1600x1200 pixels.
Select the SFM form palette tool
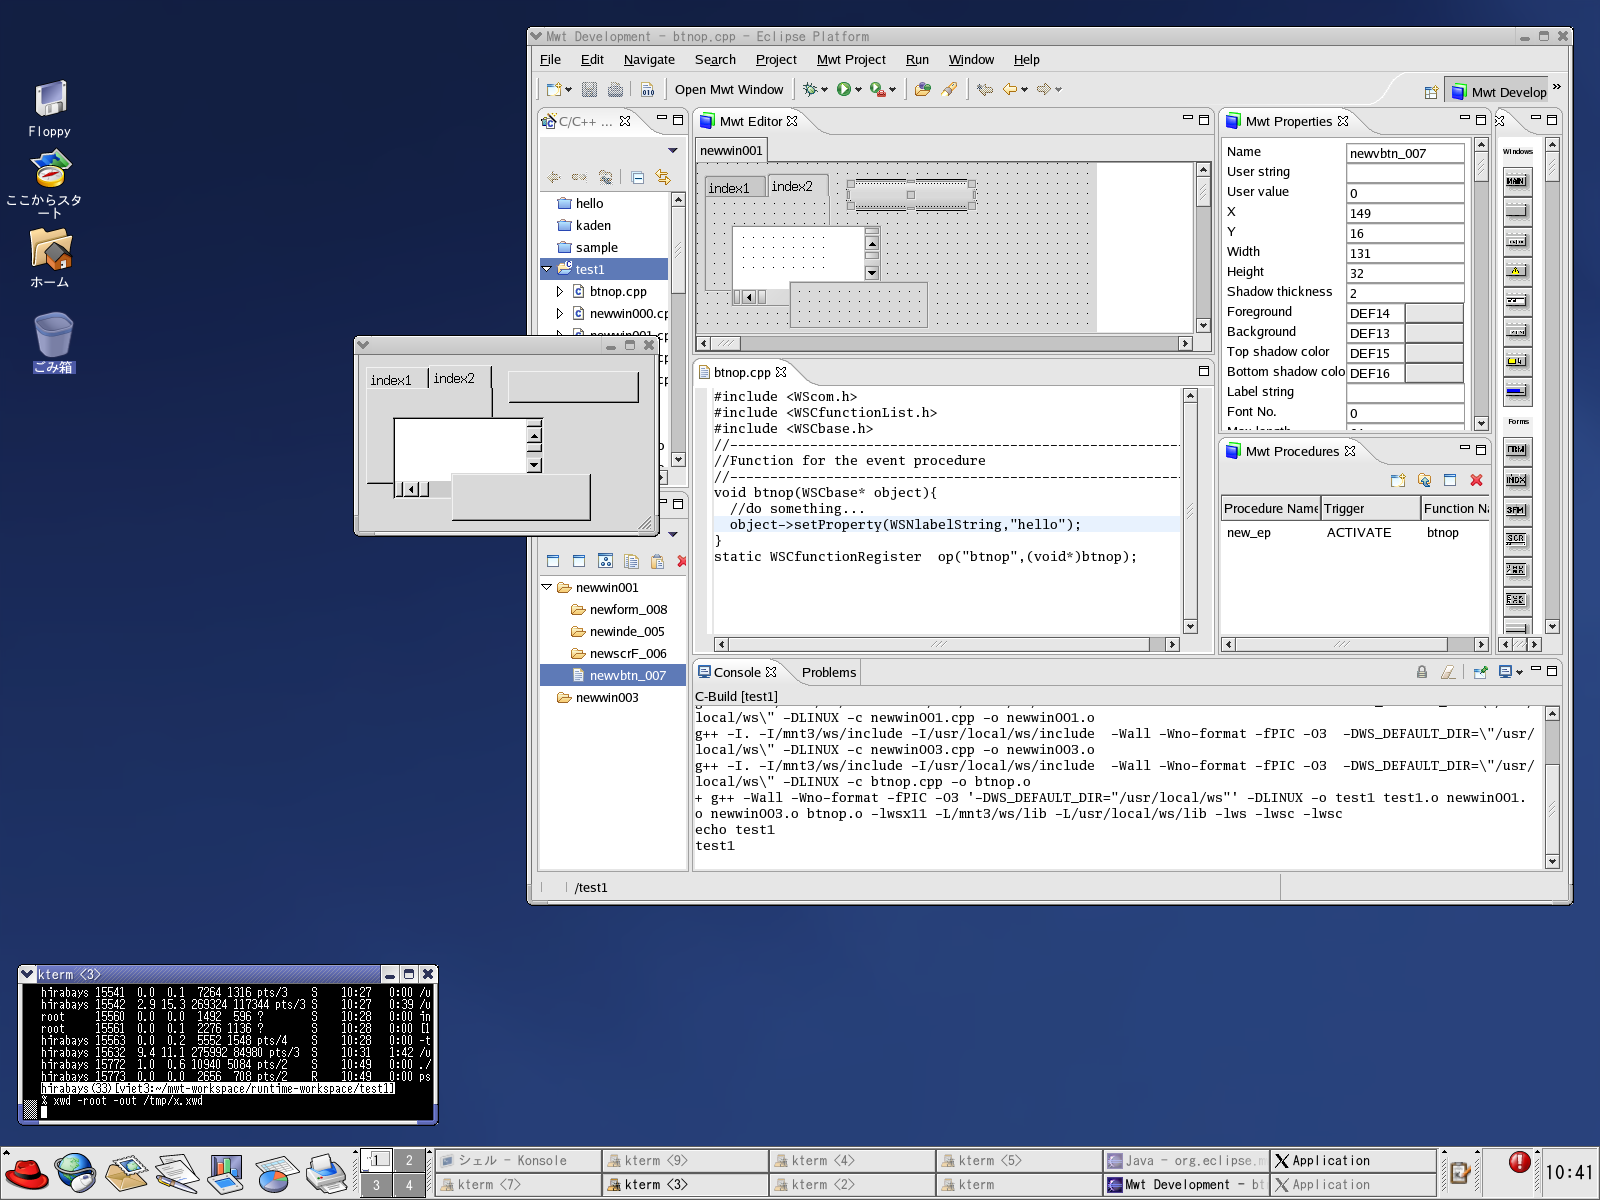(x=1516, y=510)
